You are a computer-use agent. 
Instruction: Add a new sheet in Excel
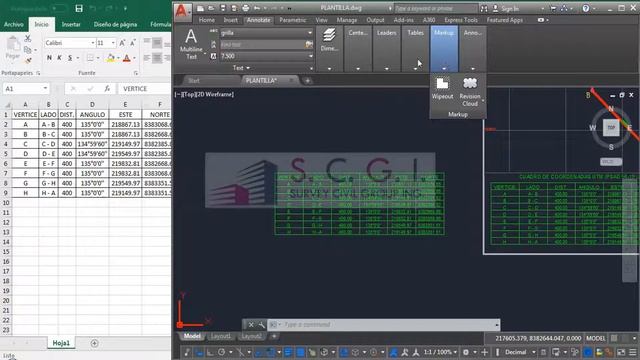click(x=94, y=343)
